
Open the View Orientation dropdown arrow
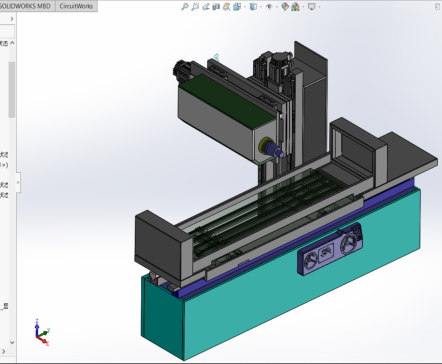245,7
